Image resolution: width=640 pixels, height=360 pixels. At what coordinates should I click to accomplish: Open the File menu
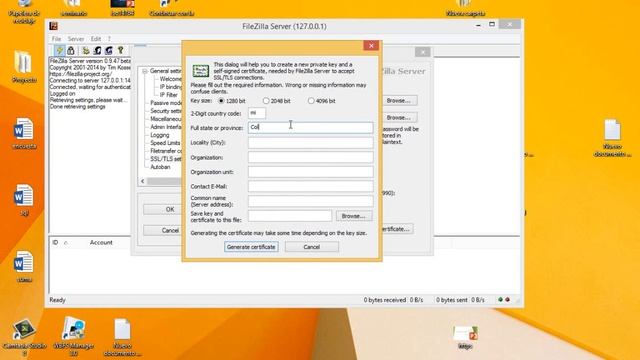tap(56, 39)
